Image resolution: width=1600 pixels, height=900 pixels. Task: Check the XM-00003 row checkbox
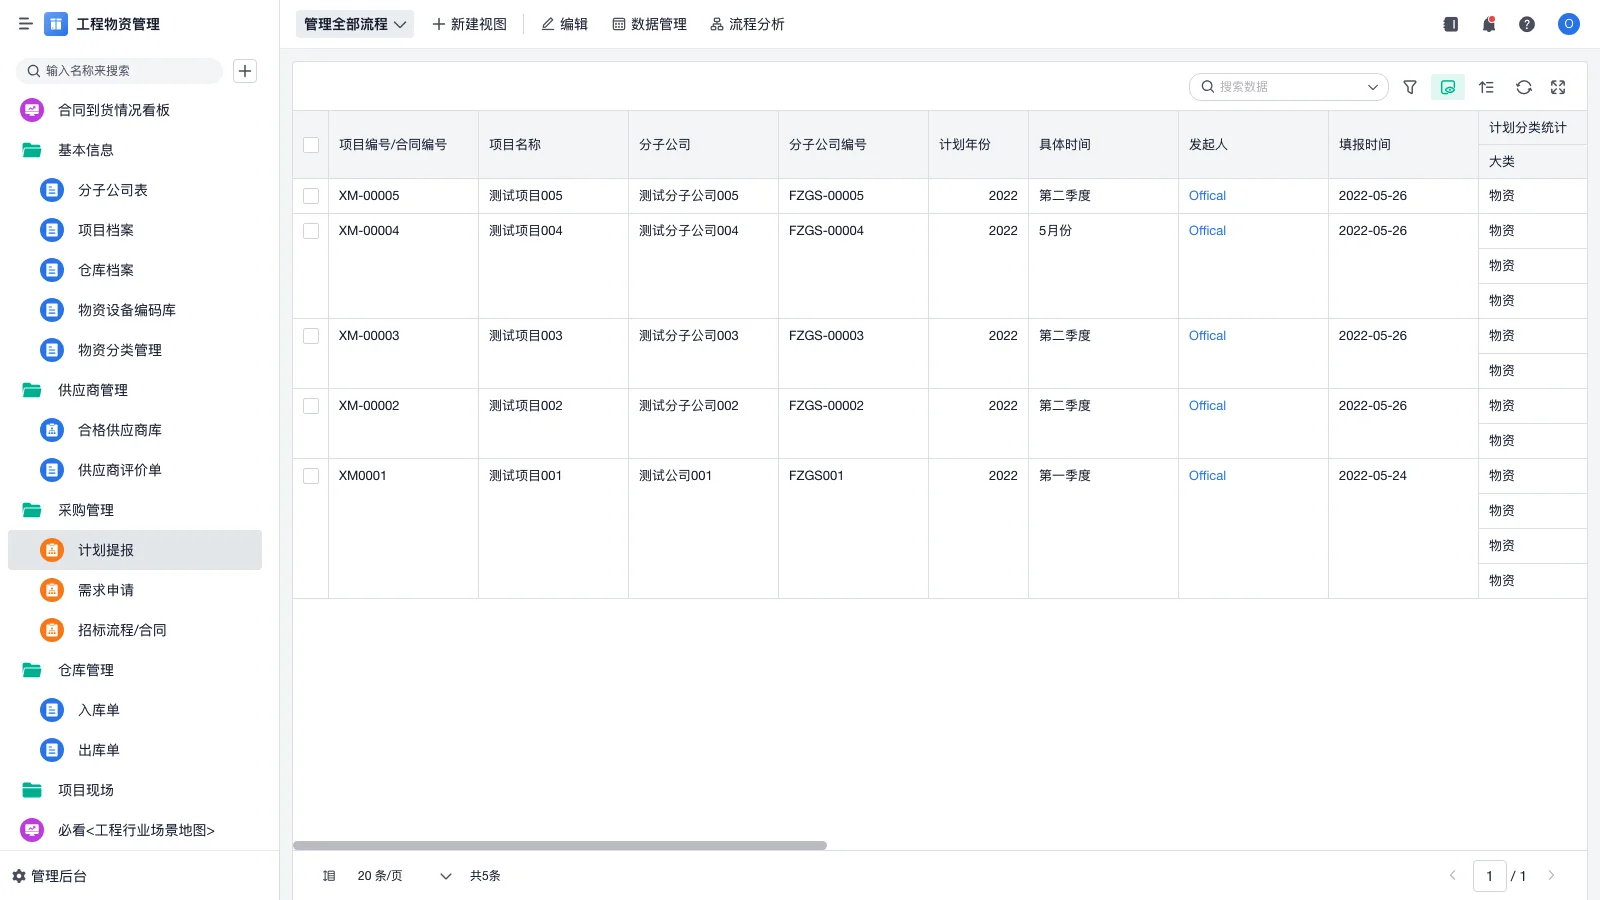pyautogui.click(x=311, y=336)
